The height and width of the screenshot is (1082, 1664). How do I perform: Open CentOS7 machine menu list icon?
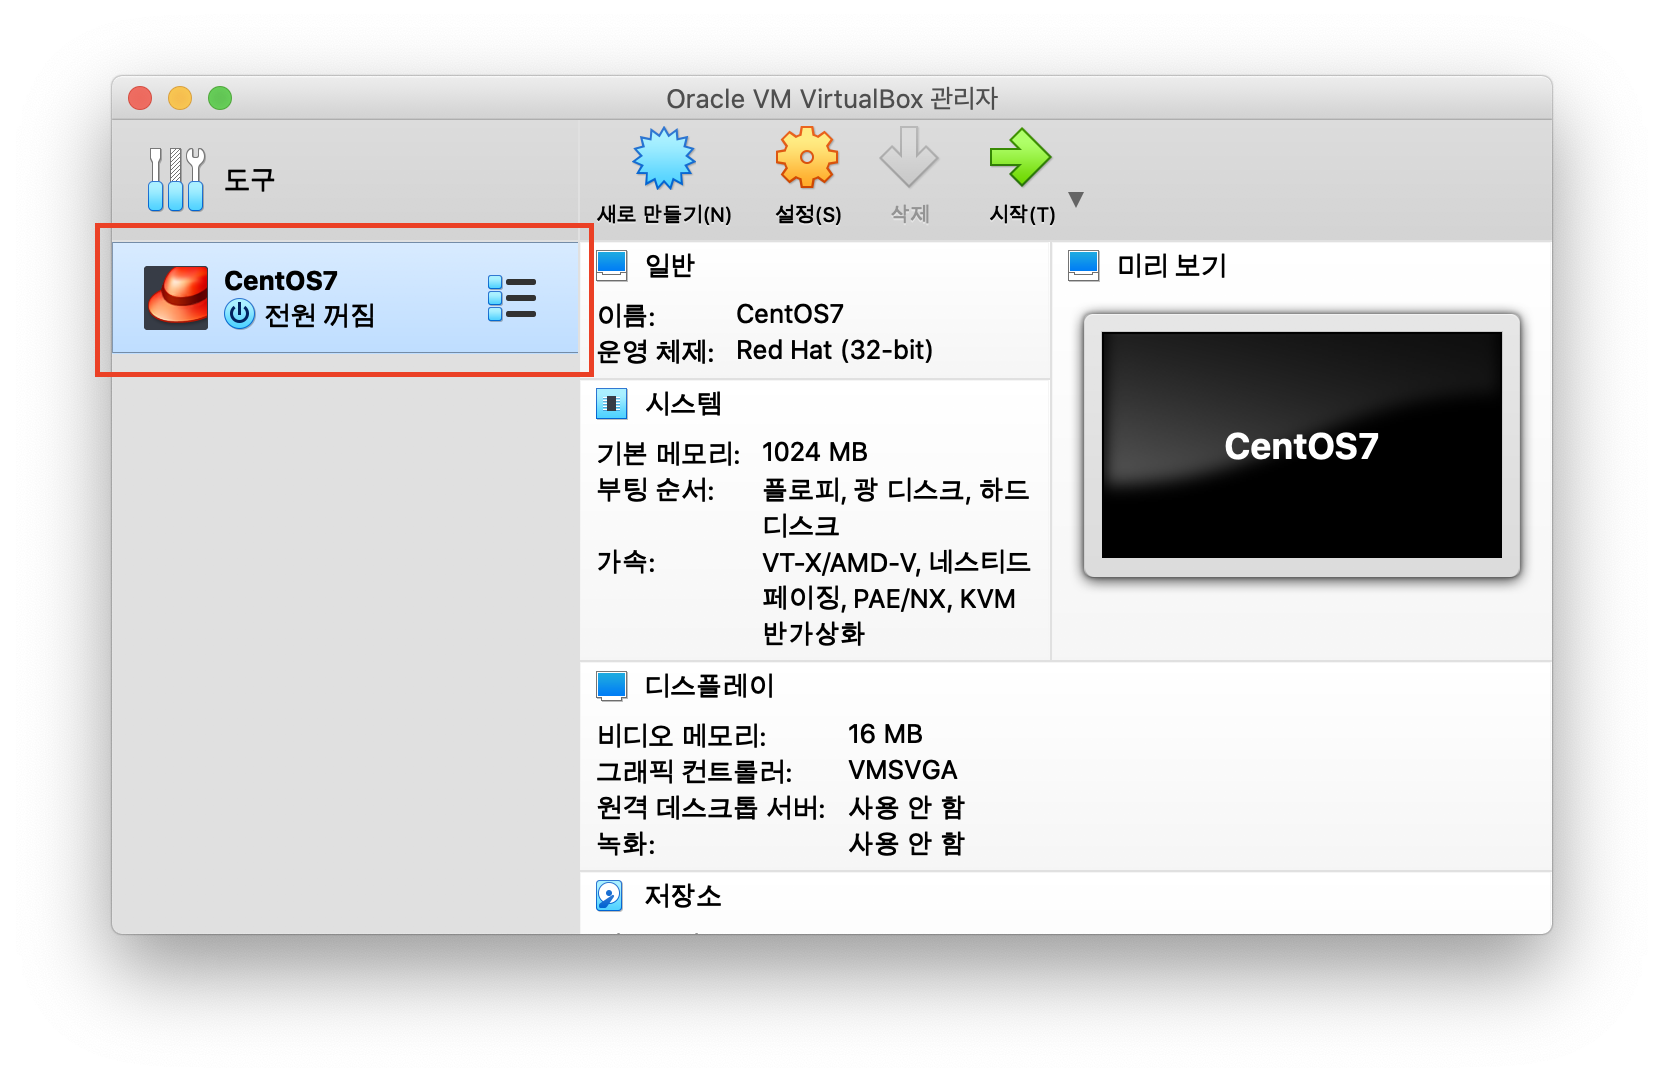[512, 298]
